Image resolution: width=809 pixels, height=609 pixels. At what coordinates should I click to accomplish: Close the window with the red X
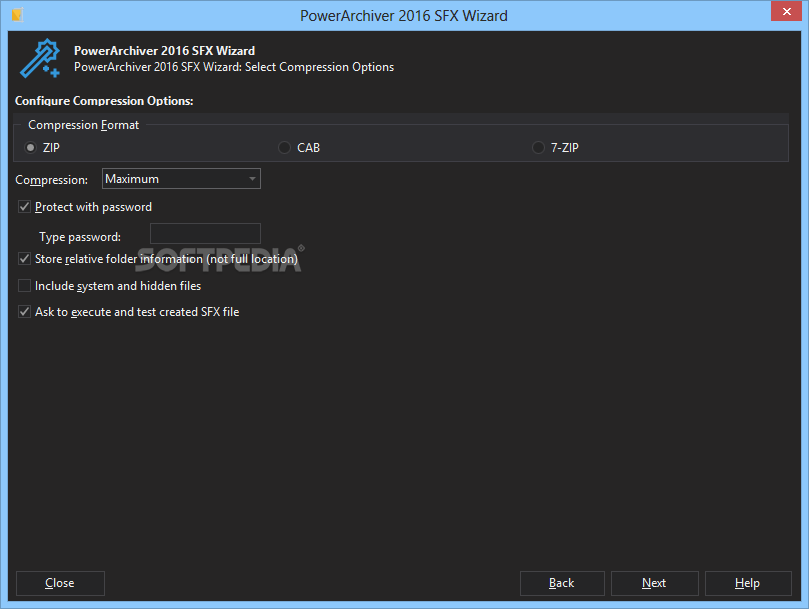pos(786,11)
